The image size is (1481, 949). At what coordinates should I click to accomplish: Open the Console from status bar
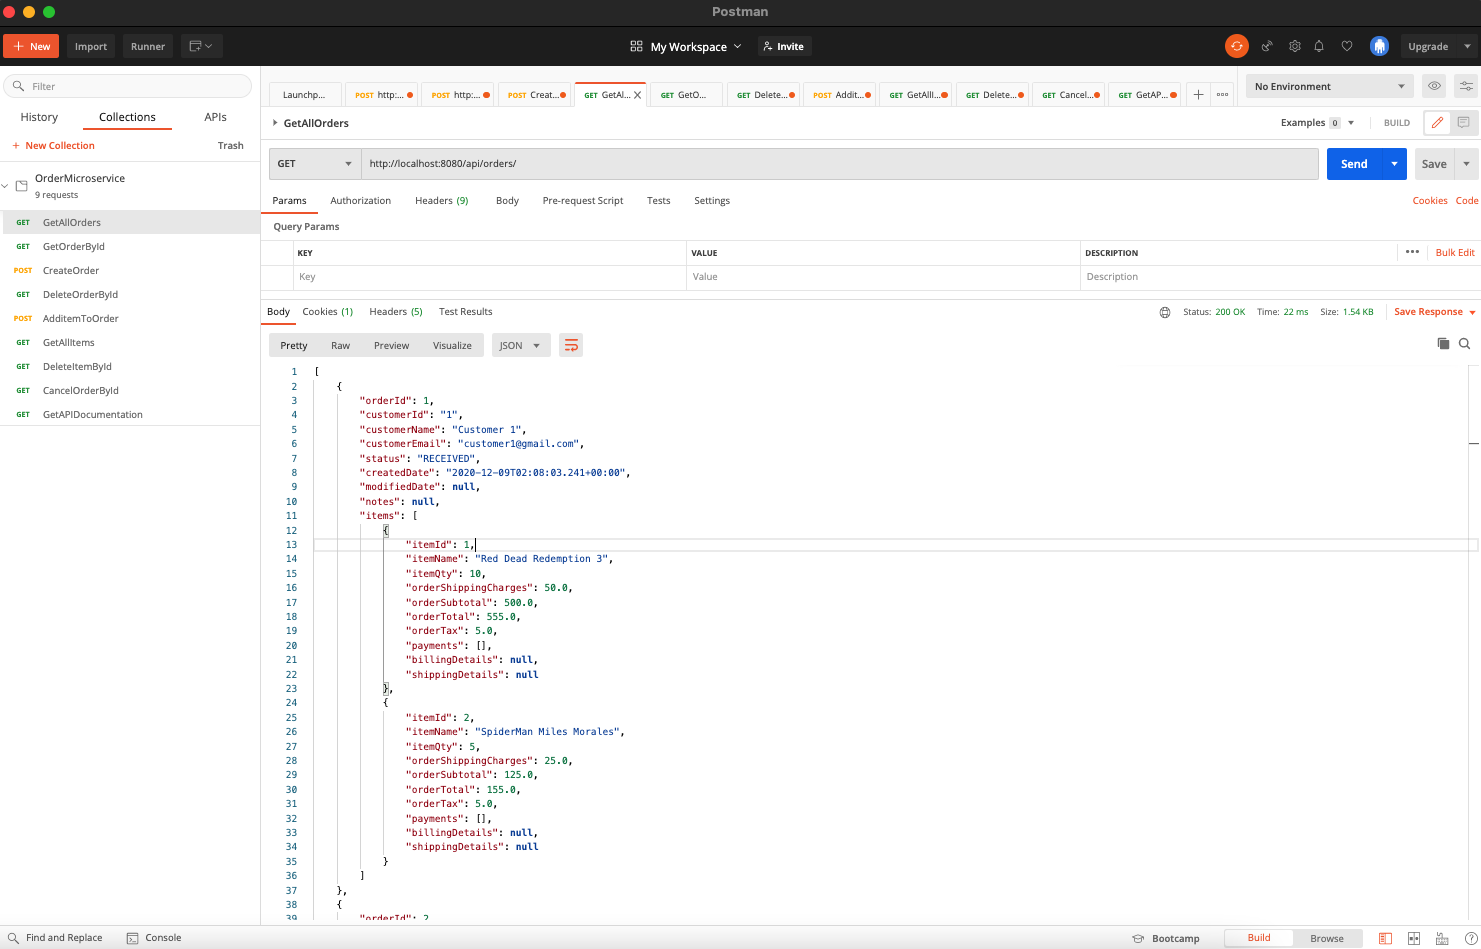coord(154,938)
